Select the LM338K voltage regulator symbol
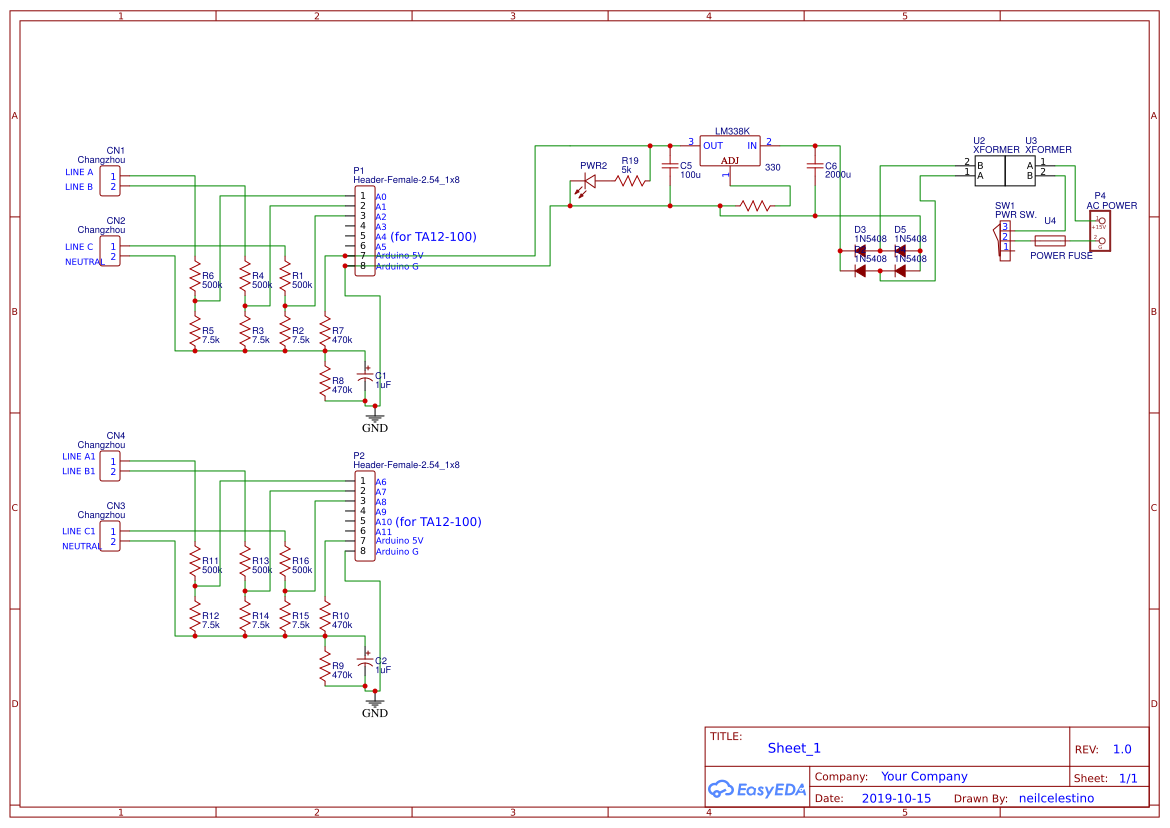 [x=729, y=152]
